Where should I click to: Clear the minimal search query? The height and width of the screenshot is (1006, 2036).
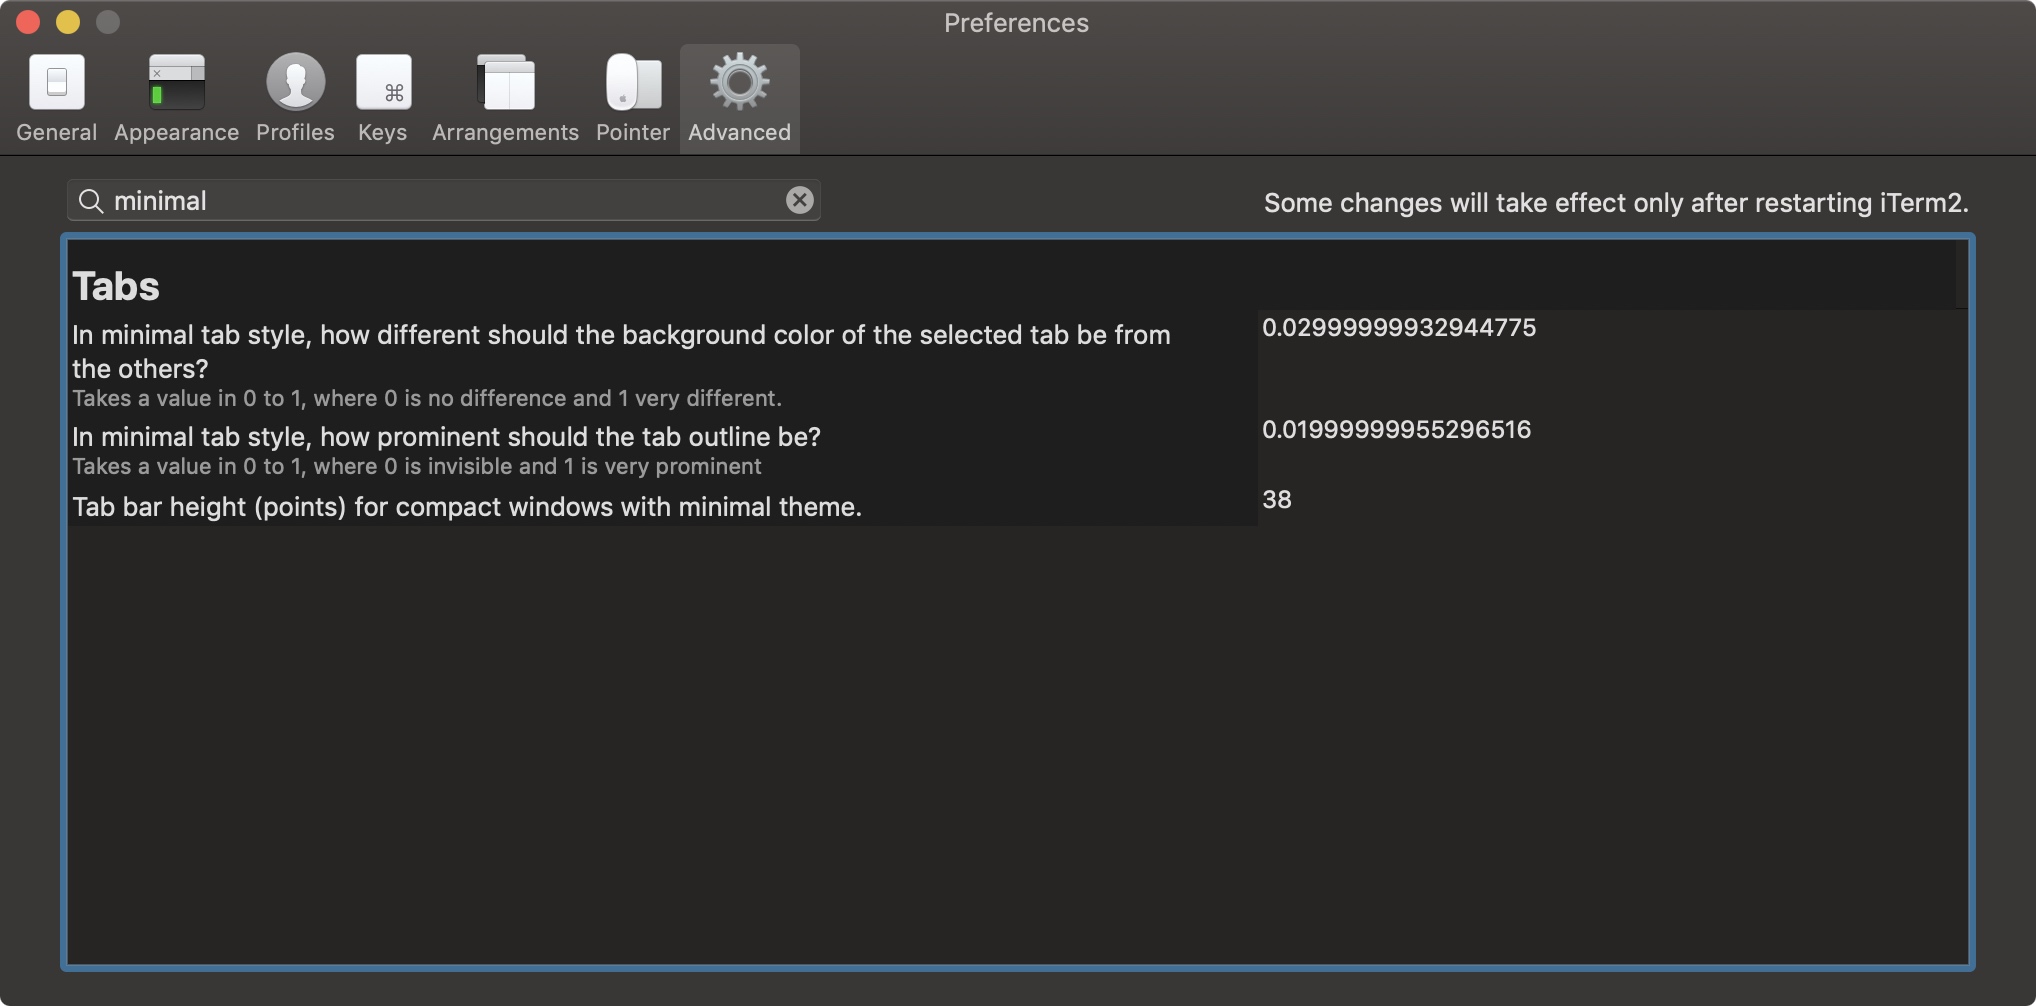[x=798, y=200]
